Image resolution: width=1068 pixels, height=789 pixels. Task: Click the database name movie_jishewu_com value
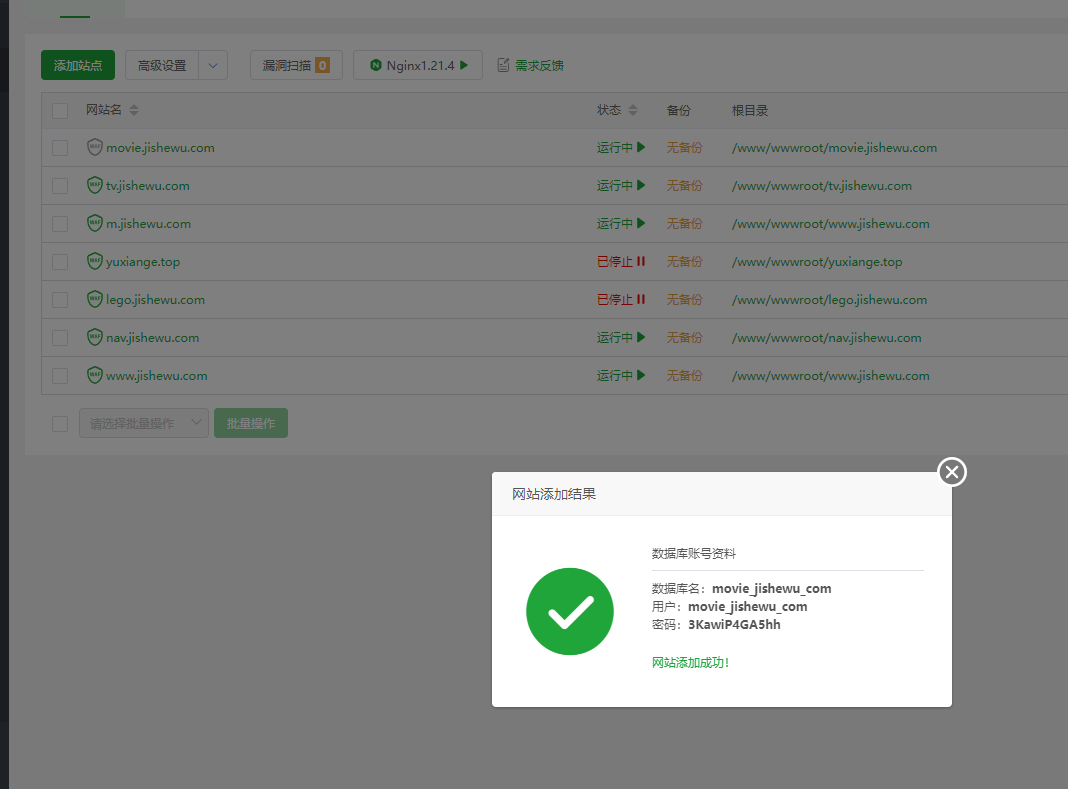pyautogui.click(x=772, y=589)
